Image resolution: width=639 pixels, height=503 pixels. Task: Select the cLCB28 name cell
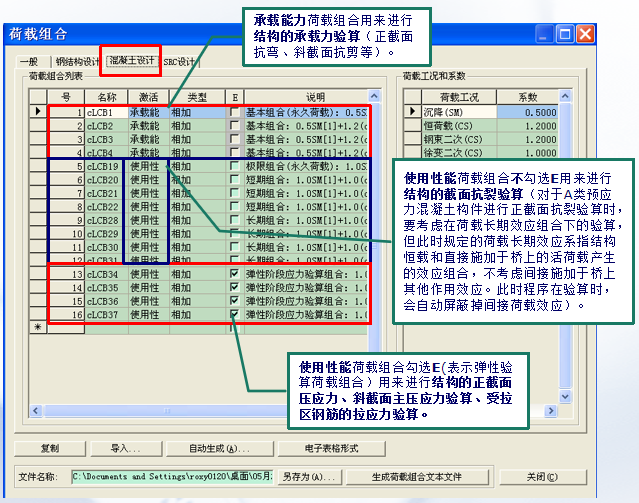point(106,220)
